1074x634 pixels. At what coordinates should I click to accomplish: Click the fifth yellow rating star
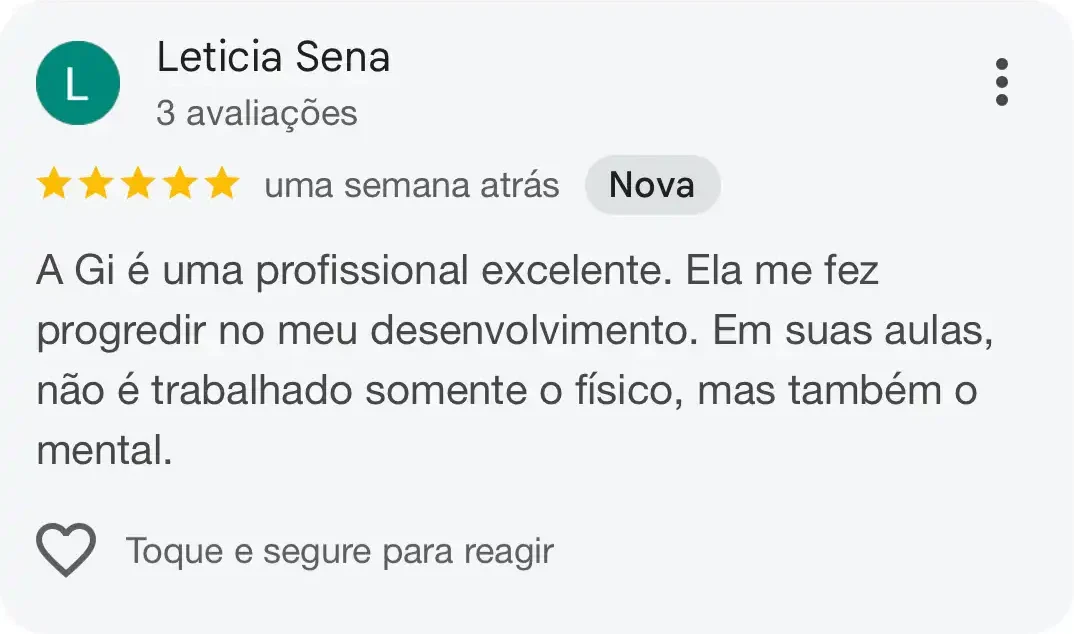[221, 185]
